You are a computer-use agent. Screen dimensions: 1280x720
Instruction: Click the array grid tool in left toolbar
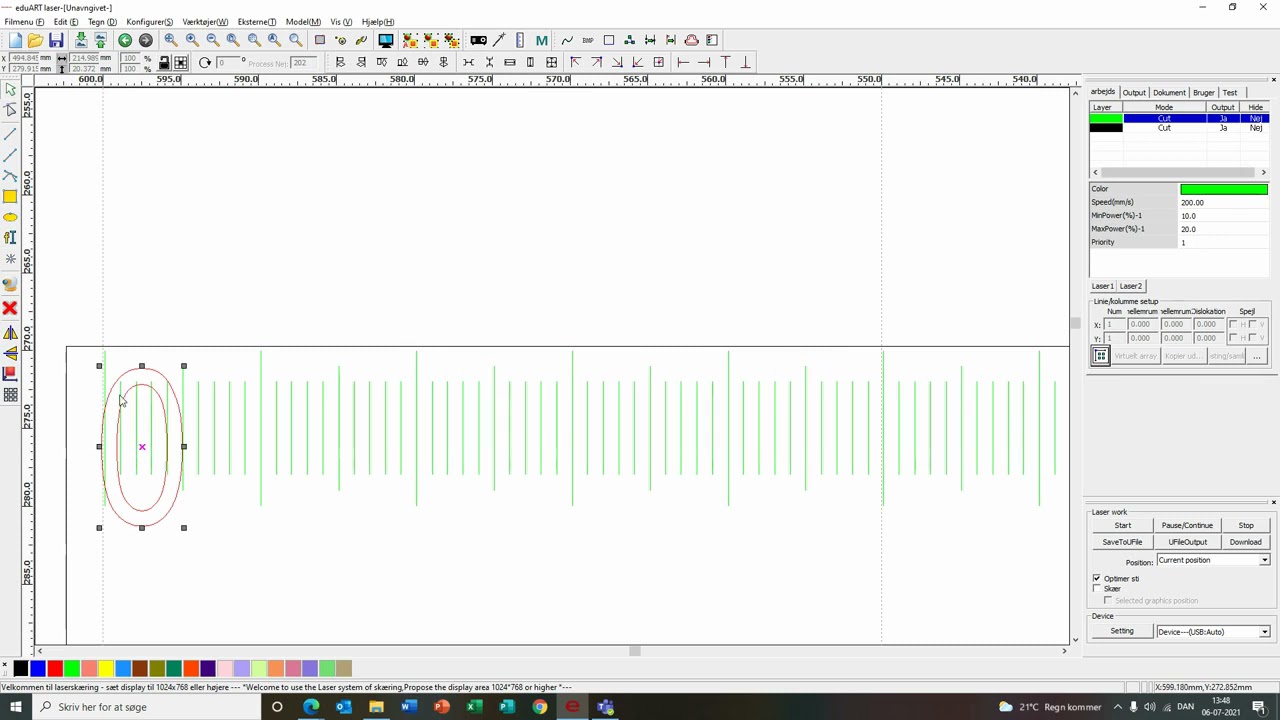[x=10, y=395]
